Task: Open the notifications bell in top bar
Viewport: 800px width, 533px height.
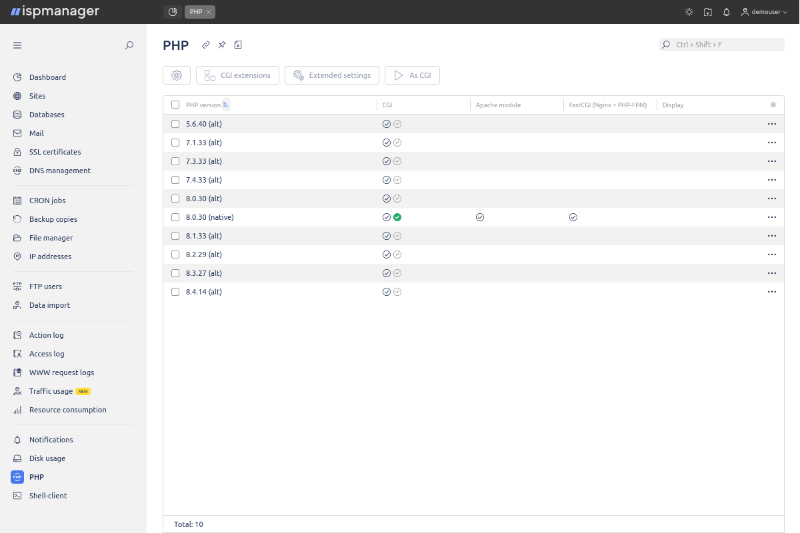Action: click(726, 12)
